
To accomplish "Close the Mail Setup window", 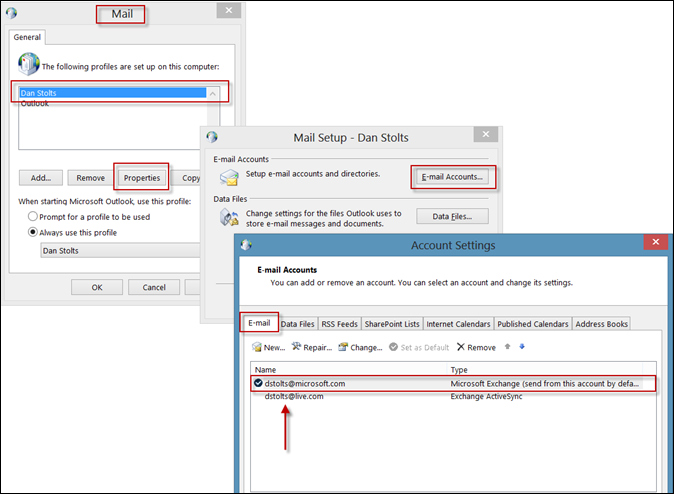I will (486, 134).
